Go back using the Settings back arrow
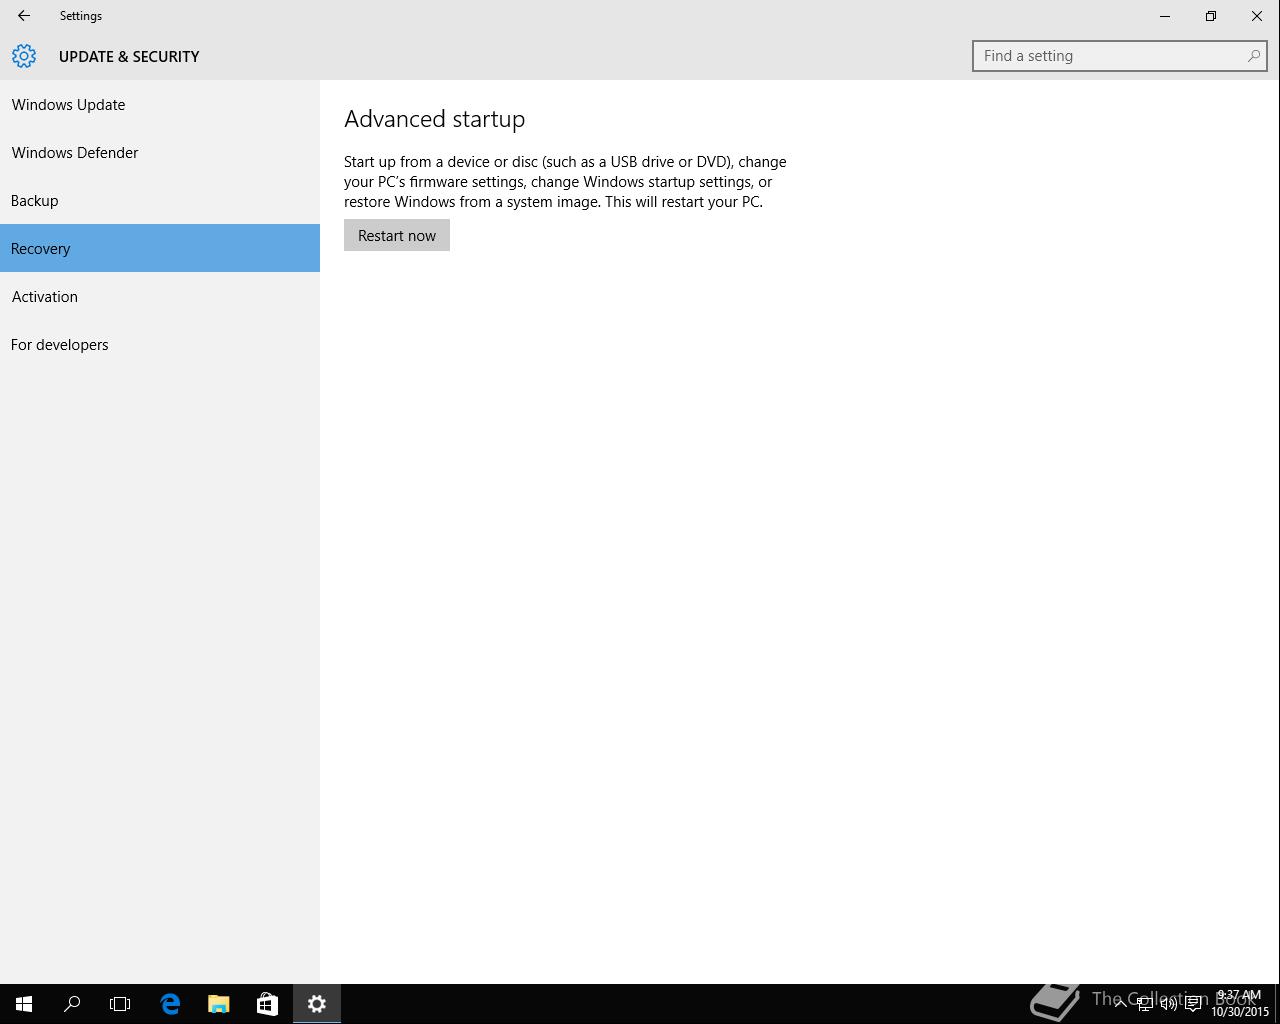Viewport: 1280px width, 1024px height. coord(24,16)
